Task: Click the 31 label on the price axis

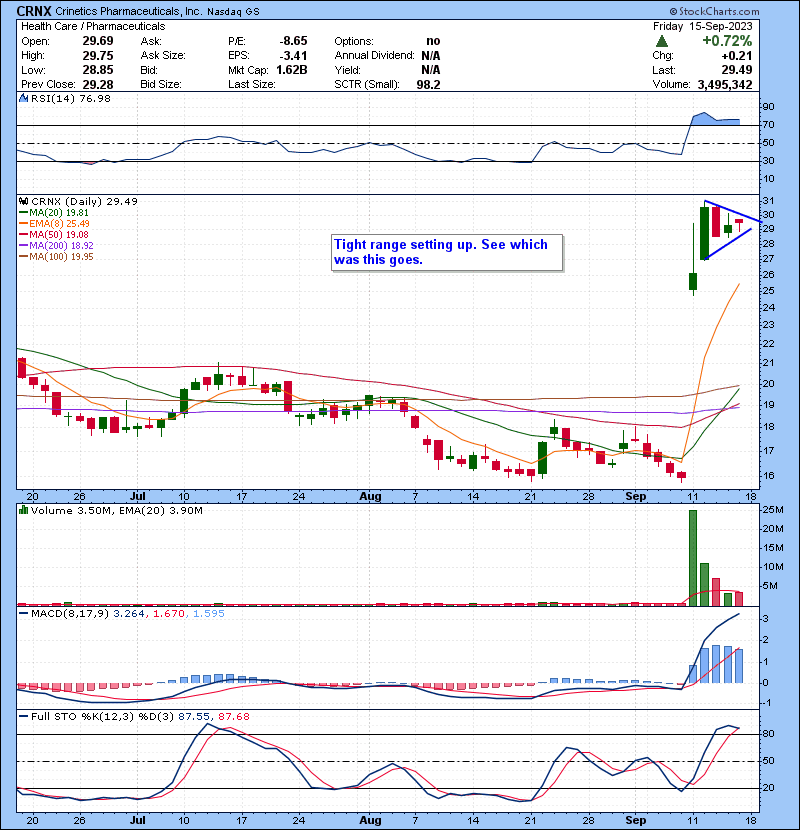Action: [x=768, y=201]
